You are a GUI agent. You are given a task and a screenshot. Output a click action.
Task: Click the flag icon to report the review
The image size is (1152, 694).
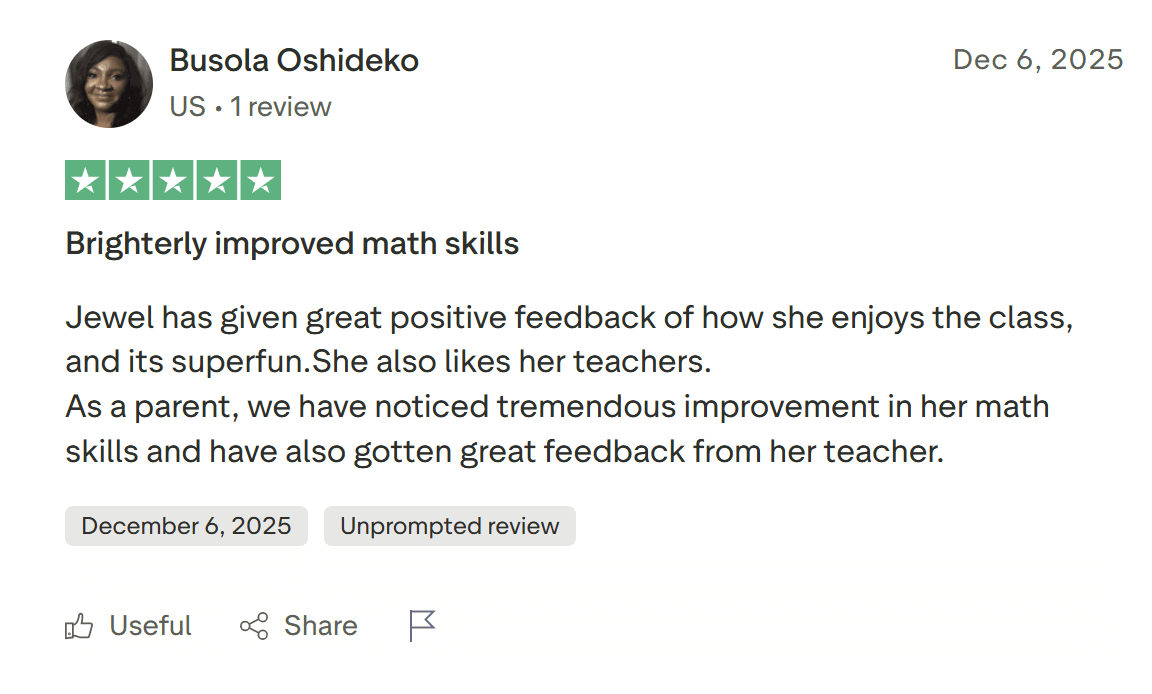421,623
